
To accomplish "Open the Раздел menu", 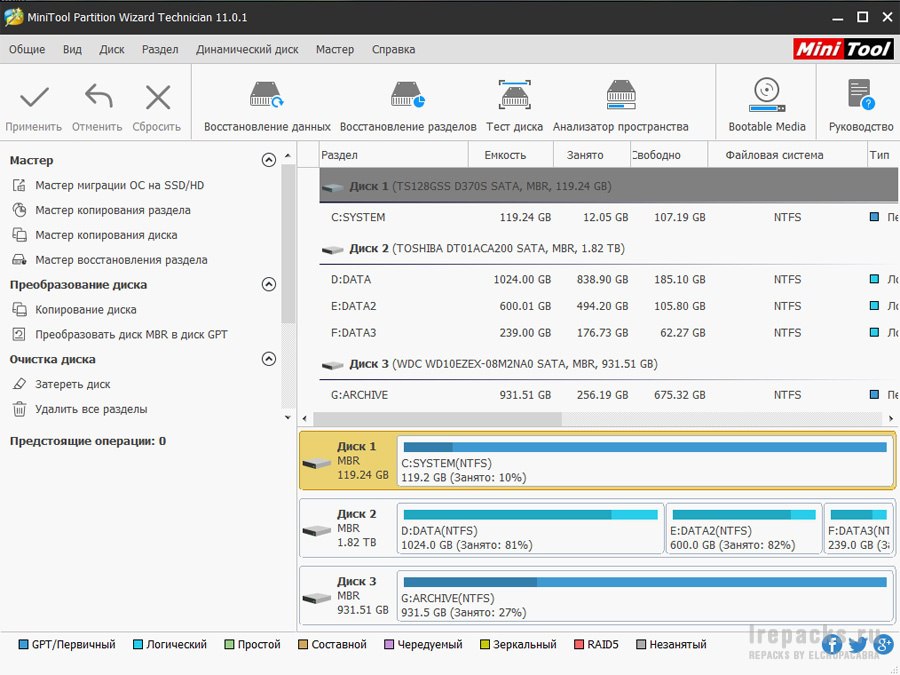I will [160, 49].
